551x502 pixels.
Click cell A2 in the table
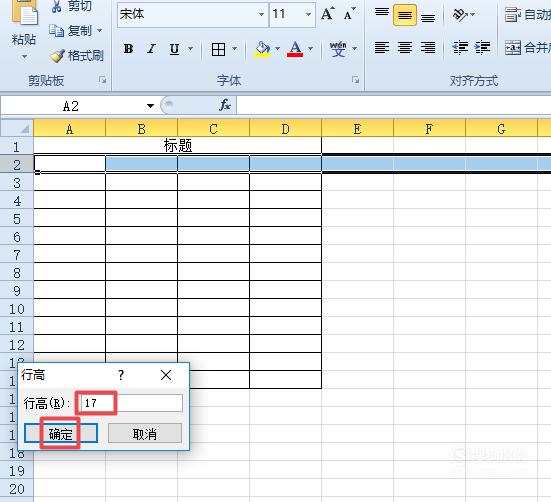(x=70, y=164)
